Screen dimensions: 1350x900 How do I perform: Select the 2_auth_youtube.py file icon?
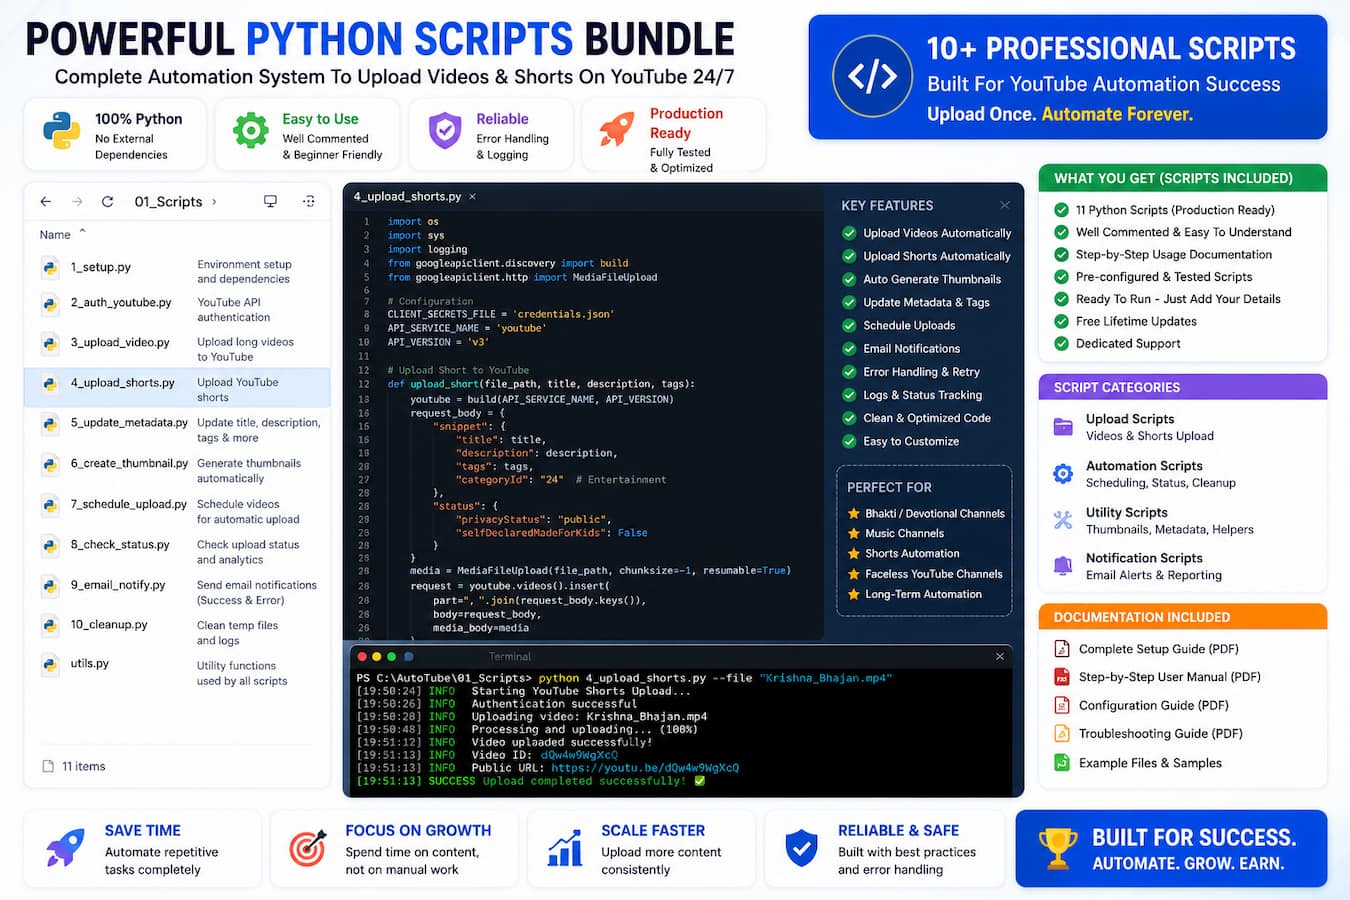point(50,303)
